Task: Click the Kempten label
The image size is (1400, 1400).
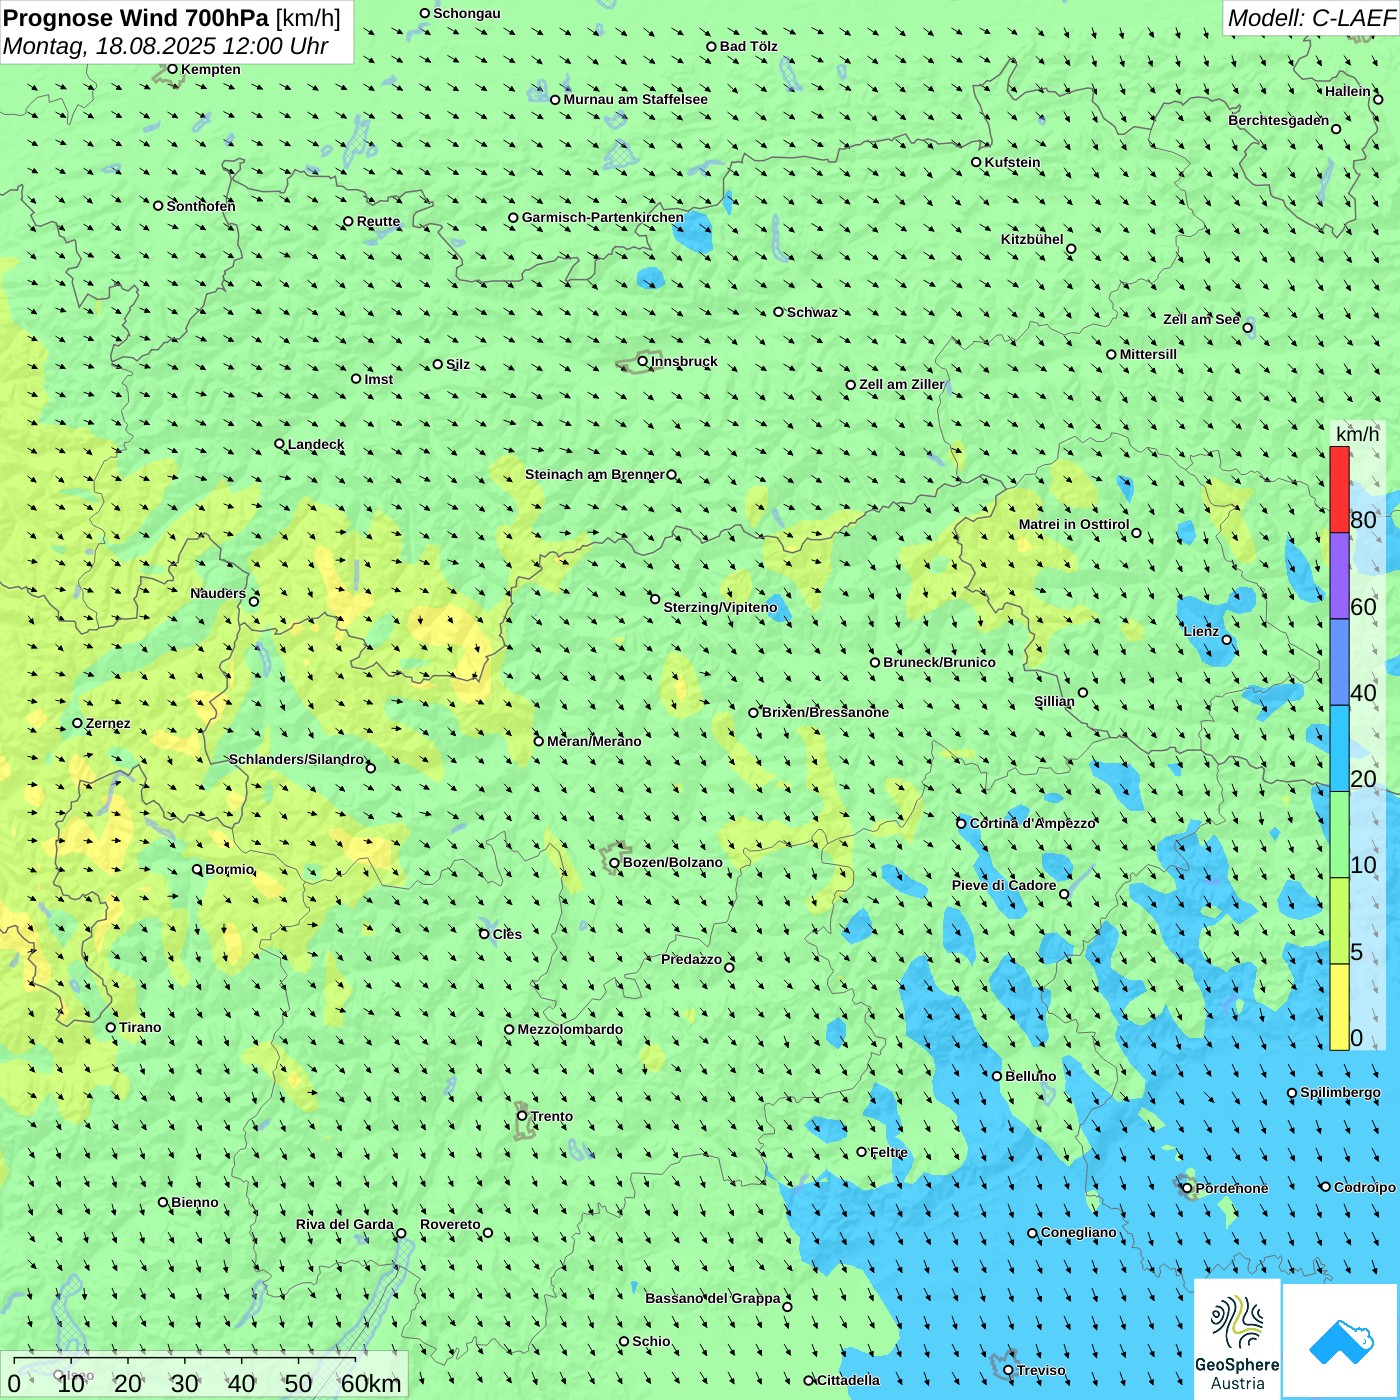Action: tap(211, 69)
